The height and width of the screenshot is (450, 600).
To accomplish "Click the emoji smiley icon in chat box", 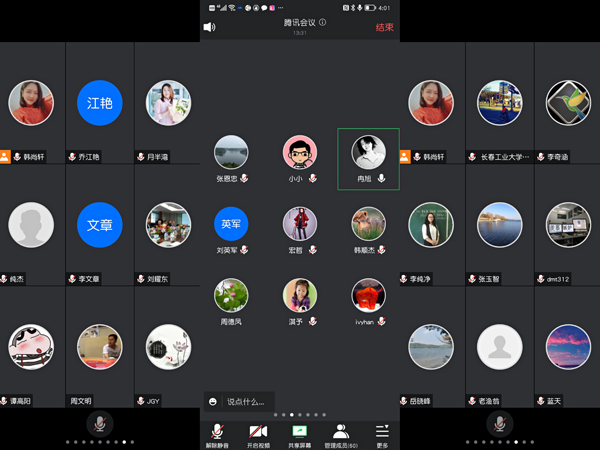I will click(x=213, y=401).
